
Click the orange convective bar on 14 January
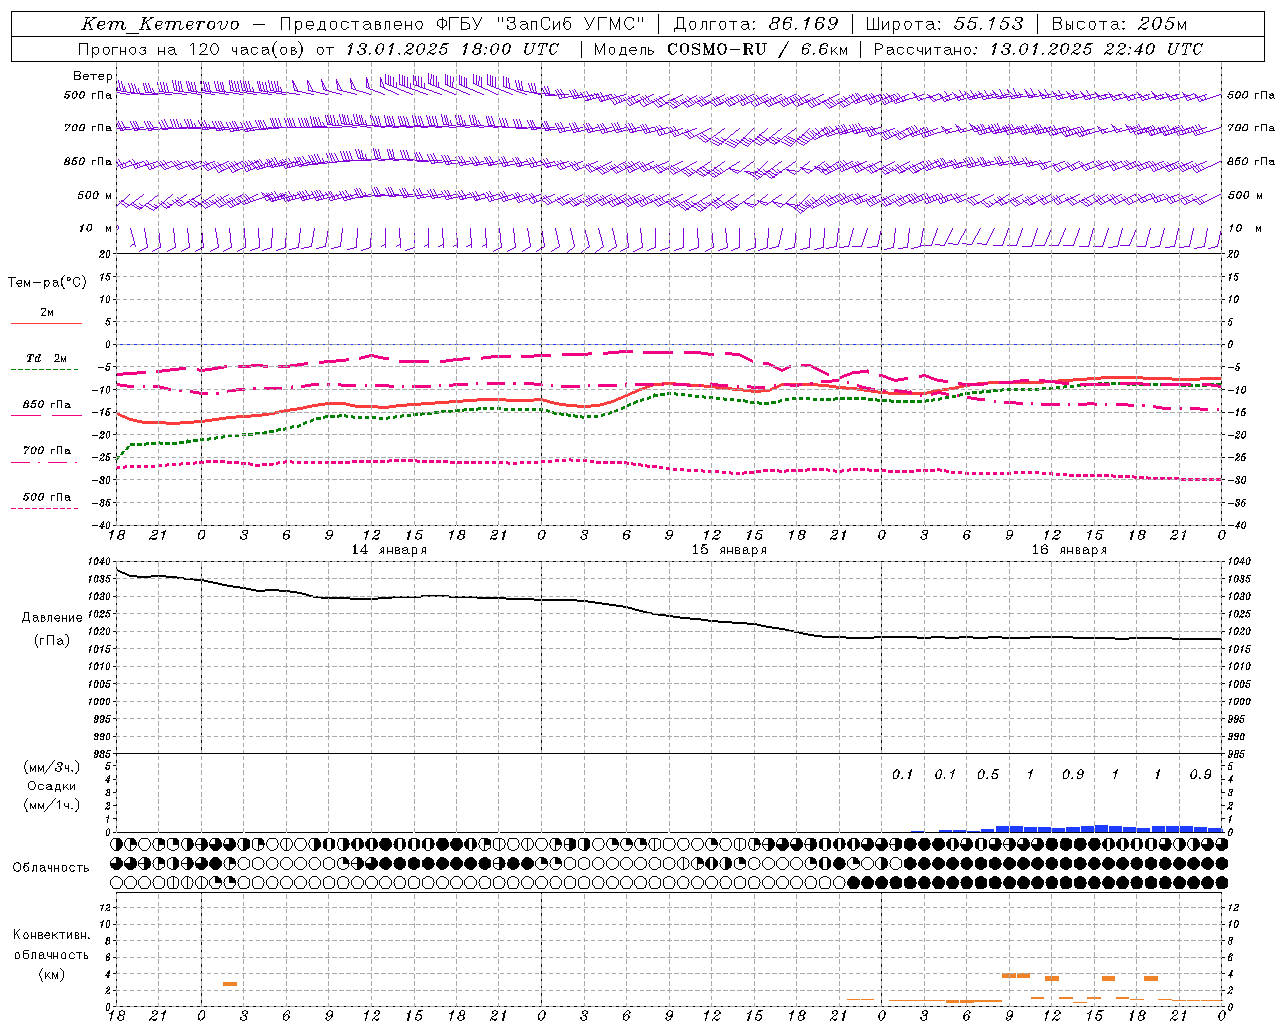click(230, 984)
